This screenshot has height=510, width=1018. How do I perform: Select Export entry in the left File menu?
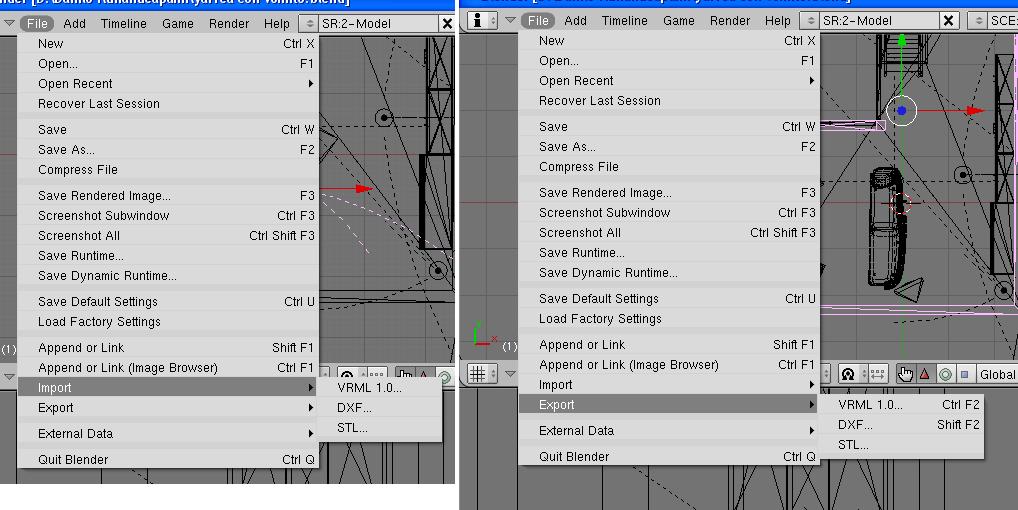point(168,408)
